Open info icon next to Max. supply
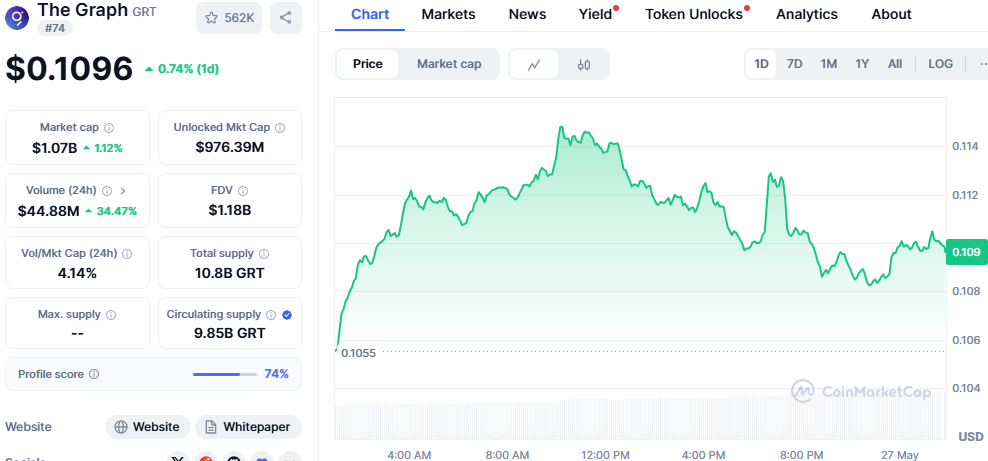Image resolution: width=988 pixels, height=461 pixels. click(x=111, y=314)
